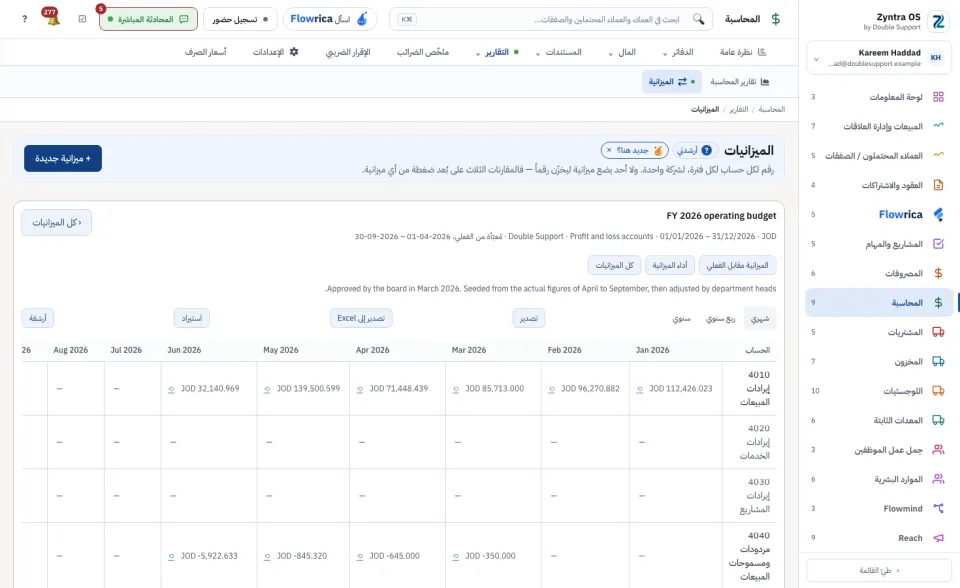Select the JOD 96,270.882 Feb cell
960x588 pixels.
pos(585,389)
